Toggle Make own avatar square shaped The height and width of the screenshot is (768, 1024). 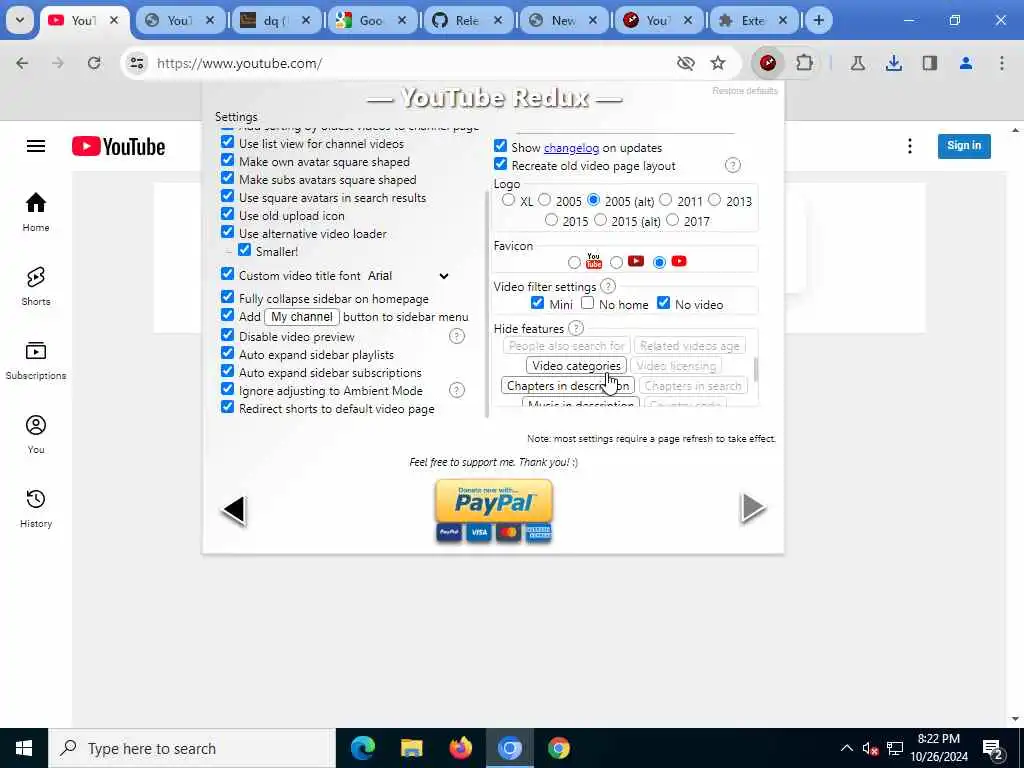point(227,160)
